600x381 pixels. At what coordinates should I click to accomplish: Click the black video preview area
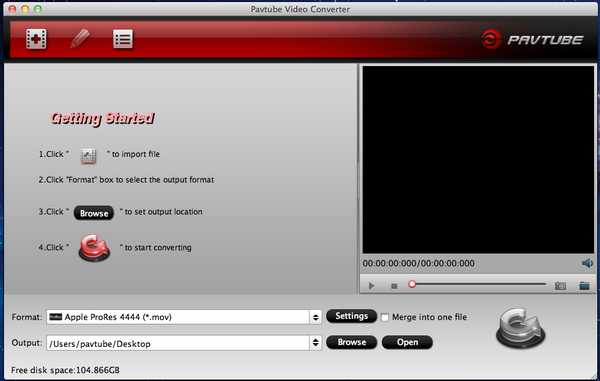[478, 160]
